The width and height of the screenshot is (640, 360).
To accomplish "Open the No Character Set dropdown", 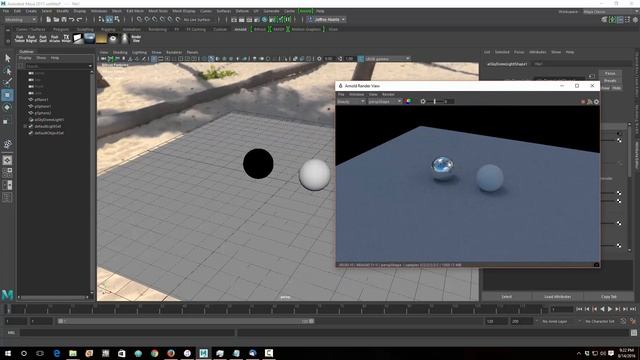I will 600,321.
